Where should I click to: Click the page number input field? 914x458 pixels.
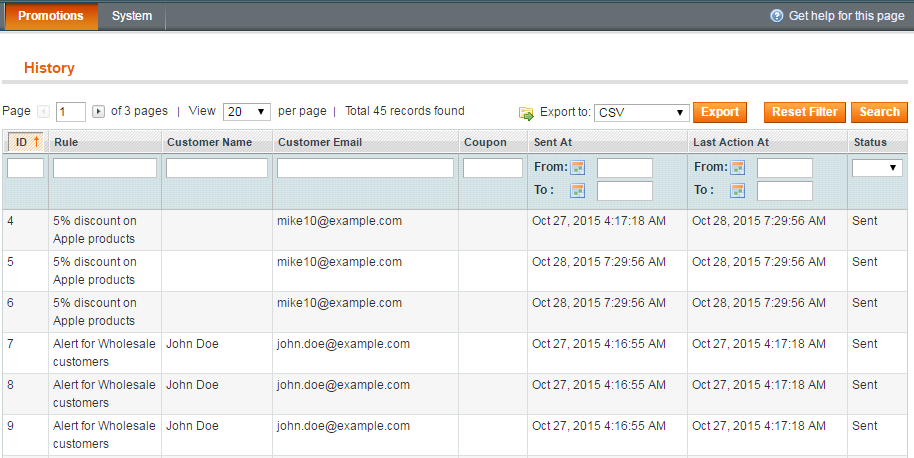[x=71, y=111]
